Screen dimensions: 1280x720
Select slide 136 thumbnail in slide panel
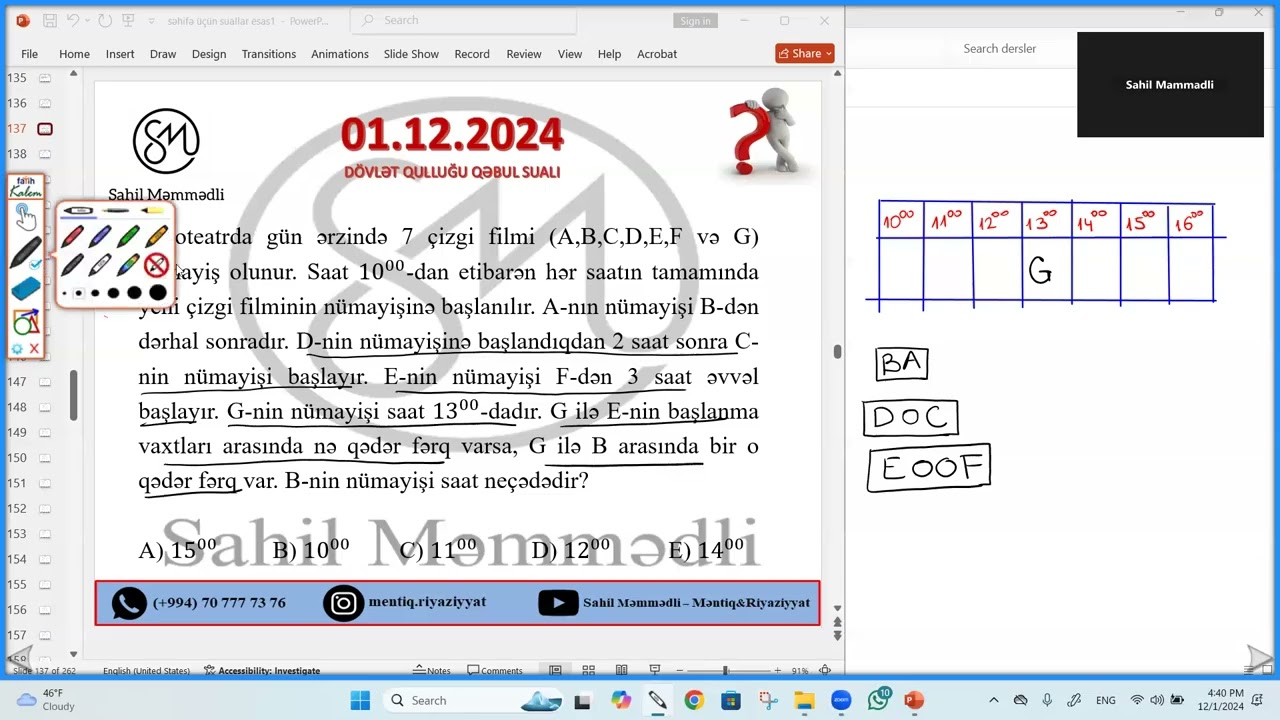(x=44, y=103)
